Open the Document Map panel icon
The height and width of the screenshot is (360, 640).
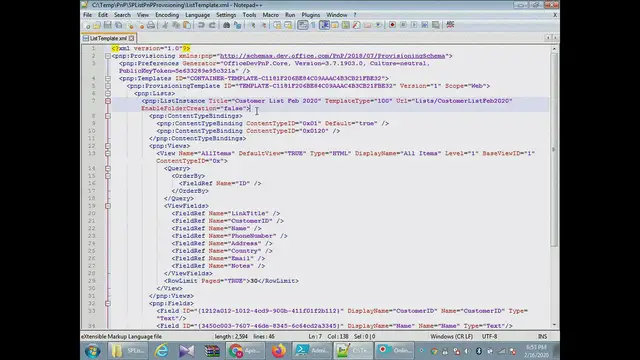pyautogui.click(x=346, y=25)
